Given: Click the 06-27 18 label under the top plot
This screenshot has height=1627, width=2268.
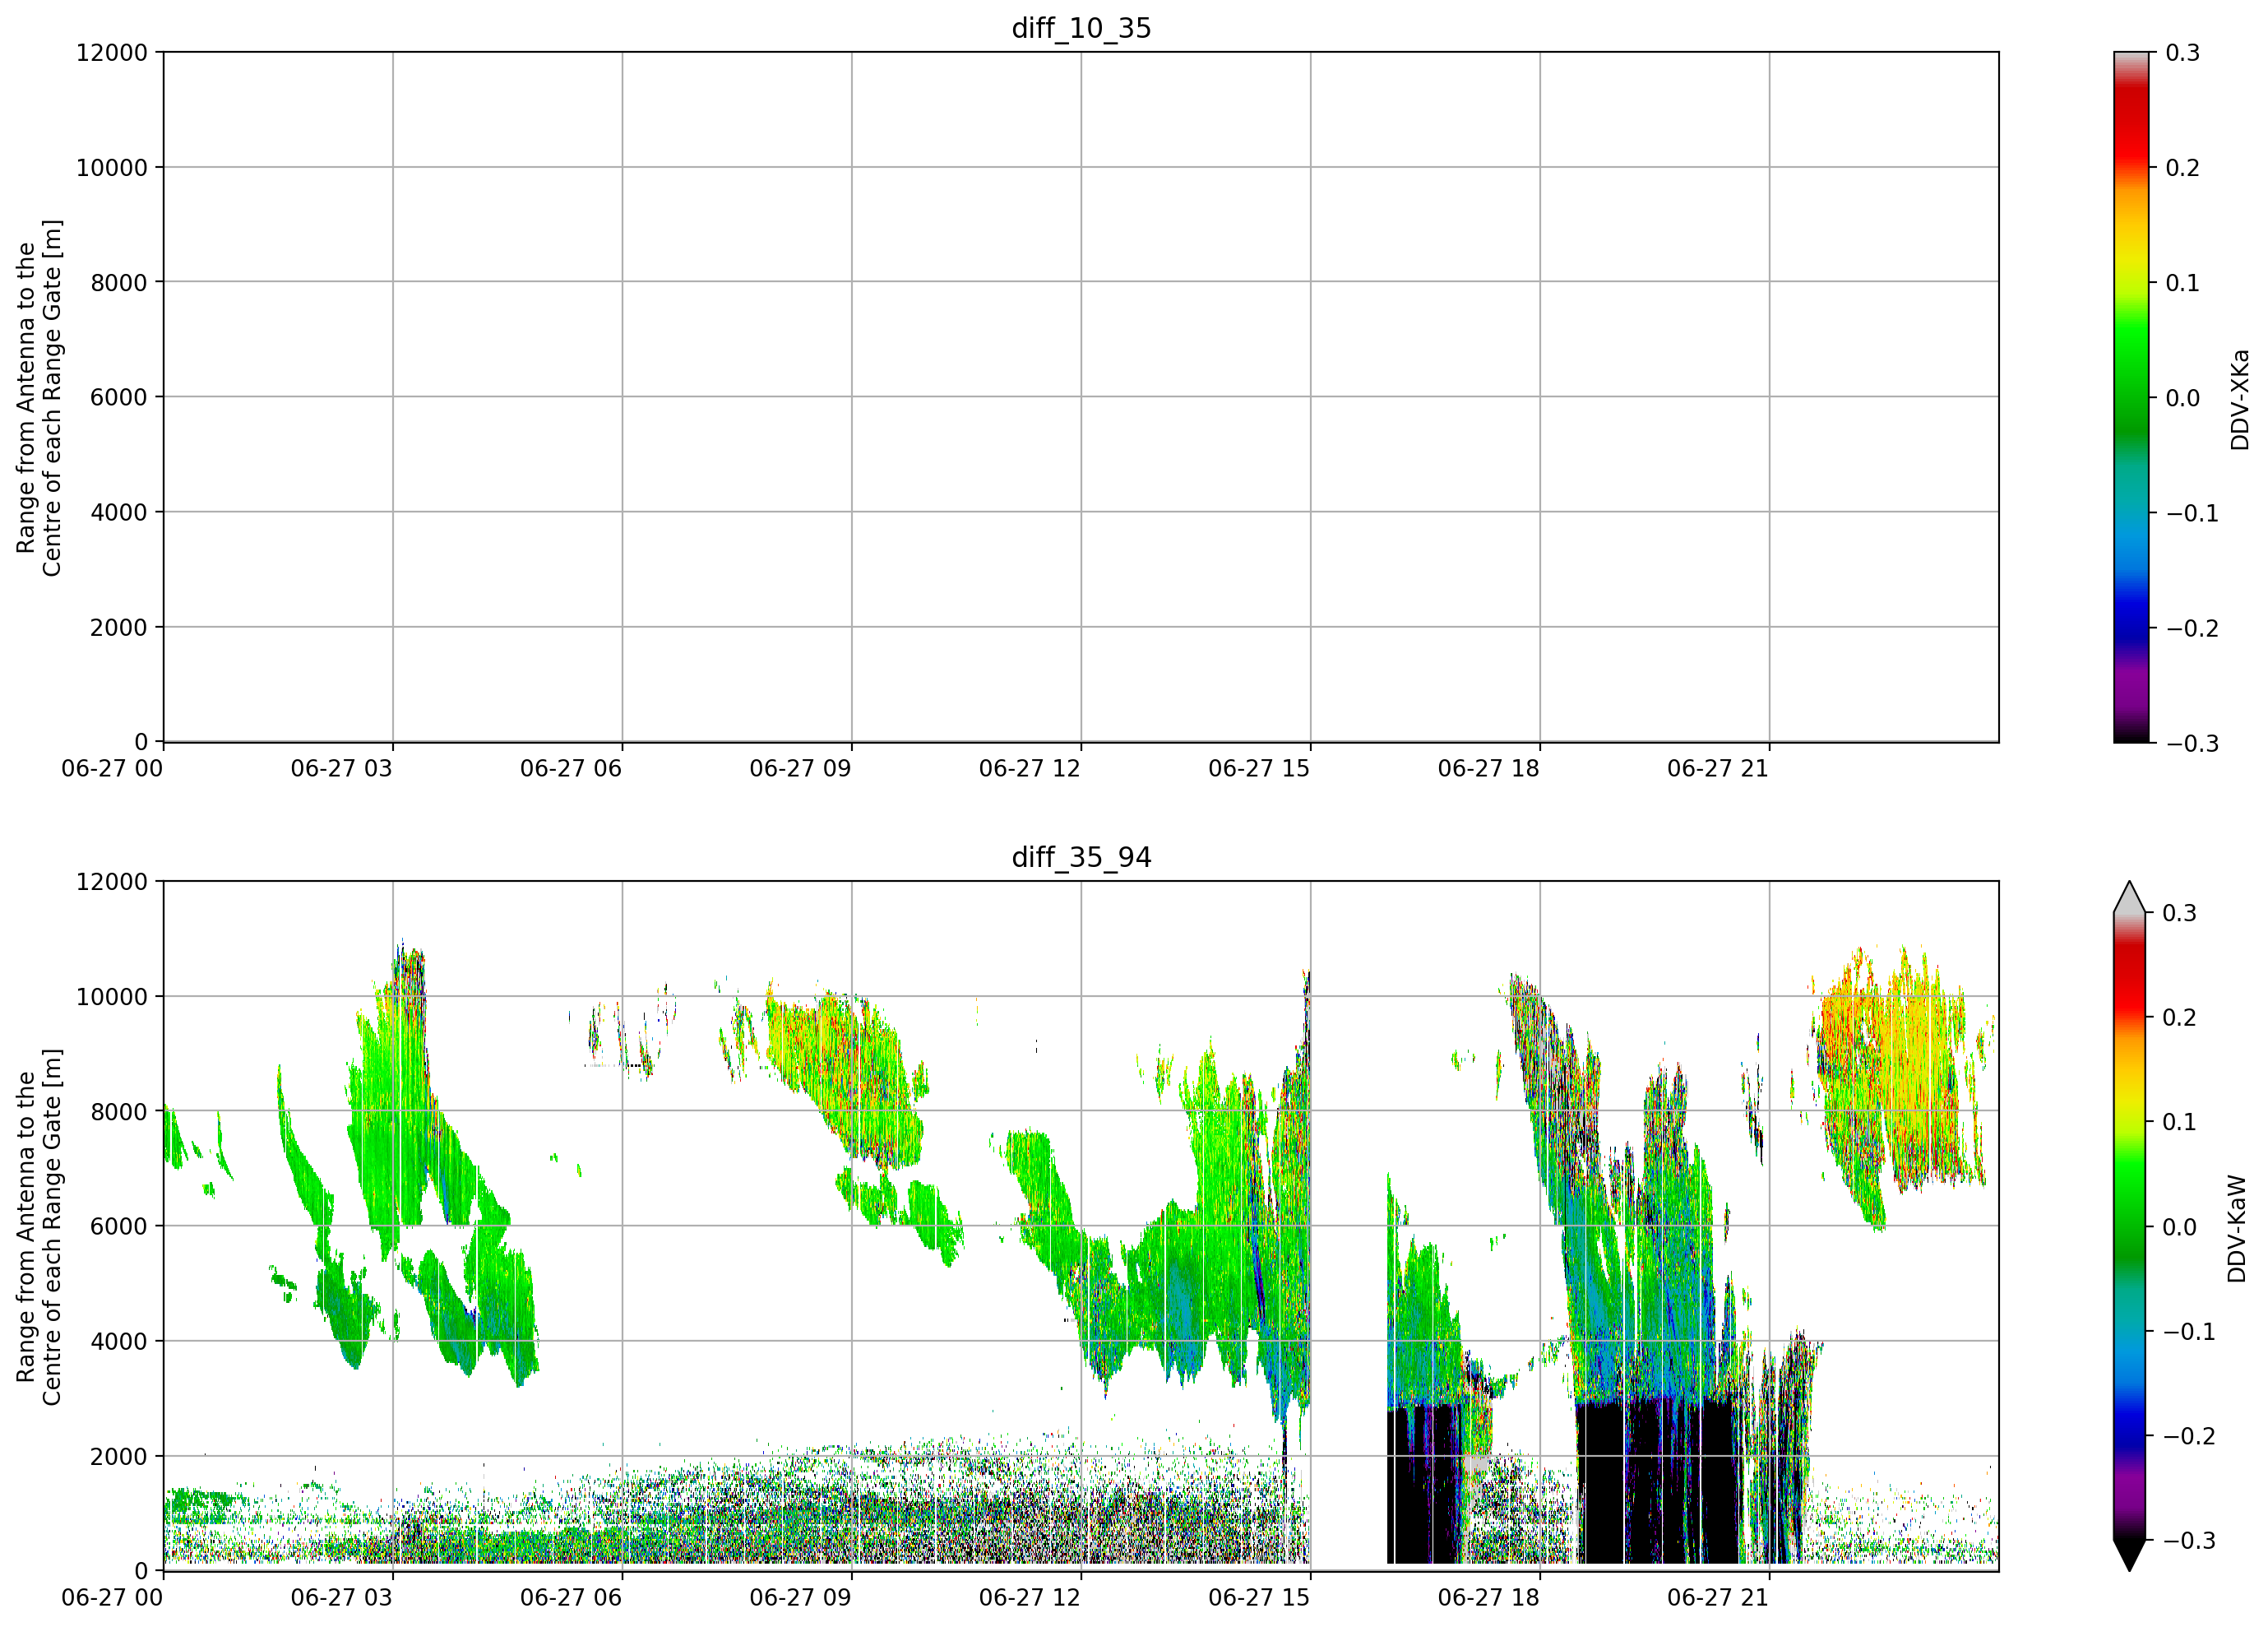Looking at the screenshot, I should coord(1489,768).
